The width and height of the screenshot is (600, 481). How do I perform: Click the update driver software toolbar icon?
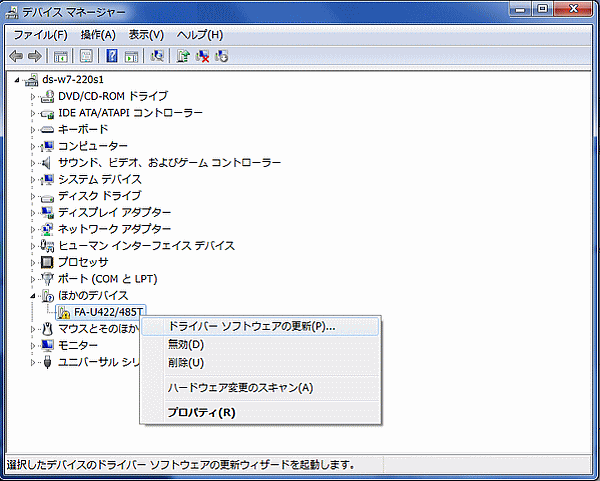[x=183, y=56]
